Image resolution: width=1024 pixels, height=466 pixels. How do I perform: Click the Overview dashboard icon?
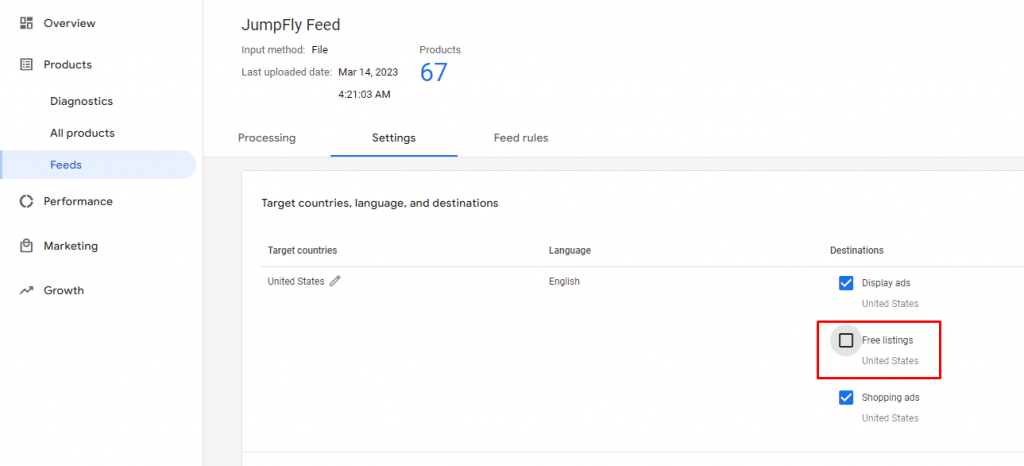click(x=27, y=23)
